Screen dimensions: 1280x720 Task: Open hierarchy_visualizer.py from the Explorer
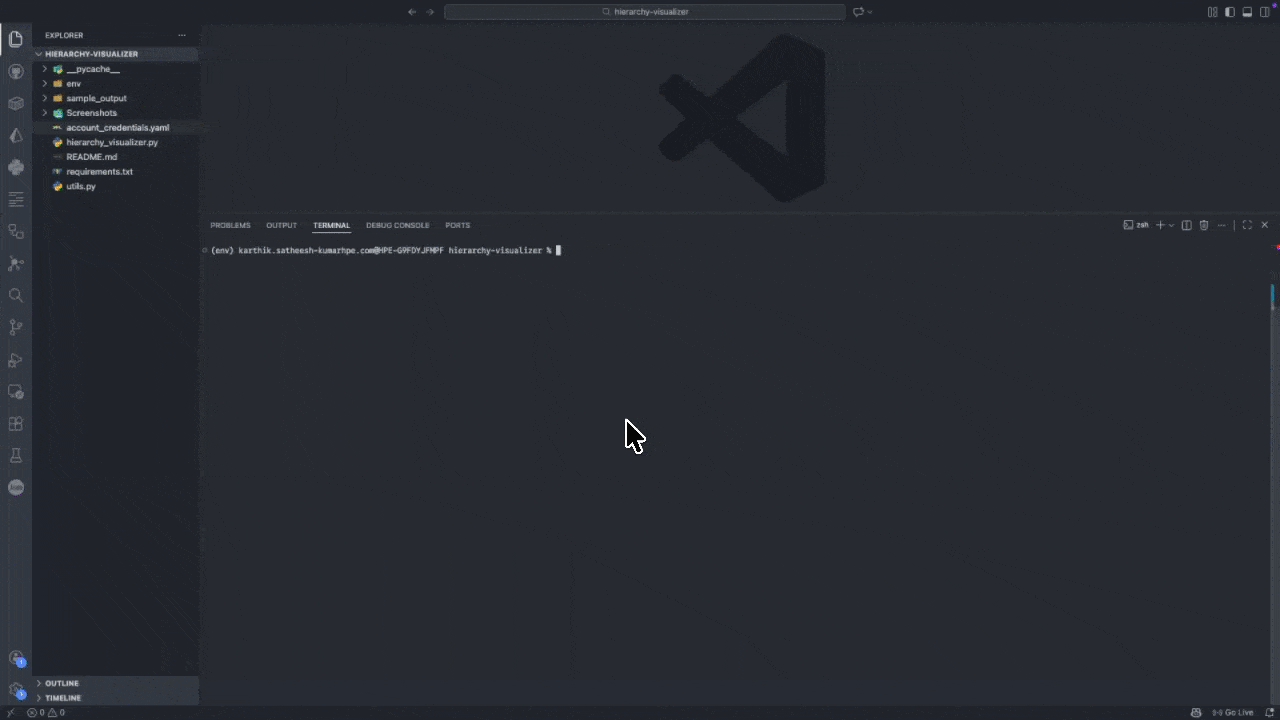(112, 142)
